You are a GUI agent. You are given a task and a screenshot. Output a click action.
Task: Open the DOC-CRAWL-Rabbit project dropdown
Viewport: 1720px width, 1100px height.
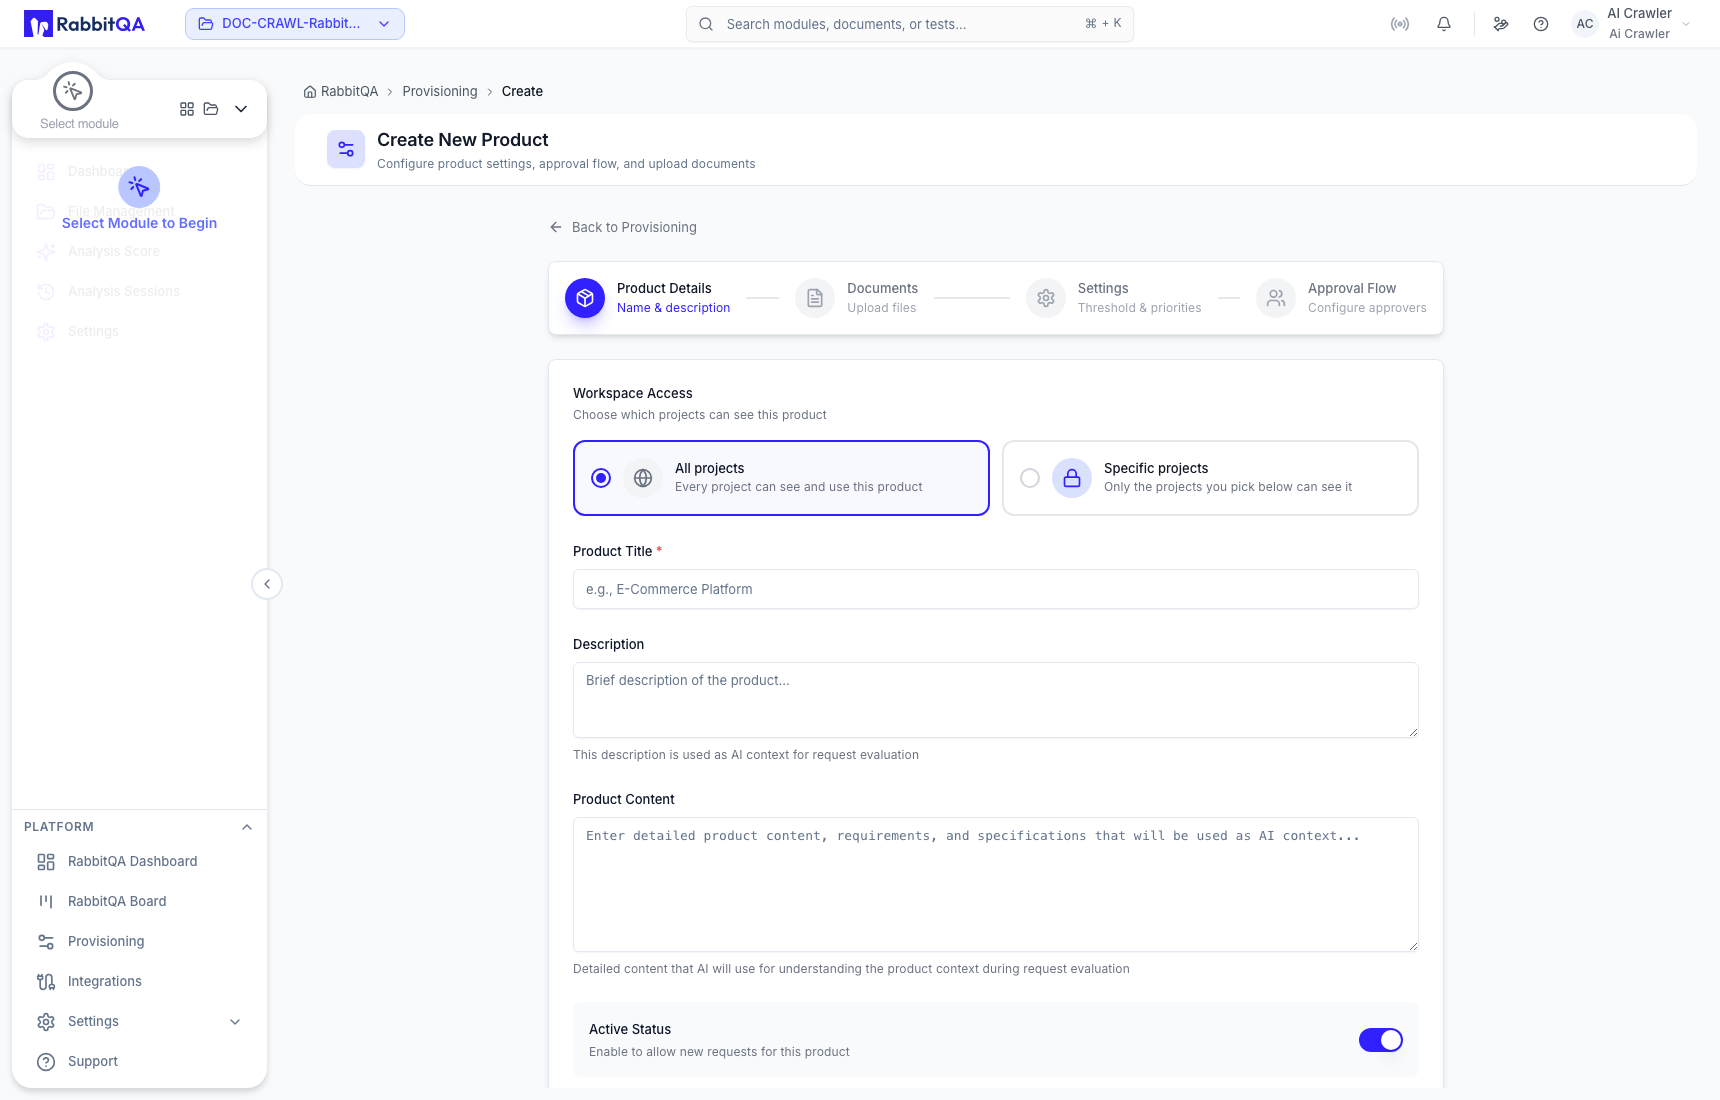pos(295,24)
